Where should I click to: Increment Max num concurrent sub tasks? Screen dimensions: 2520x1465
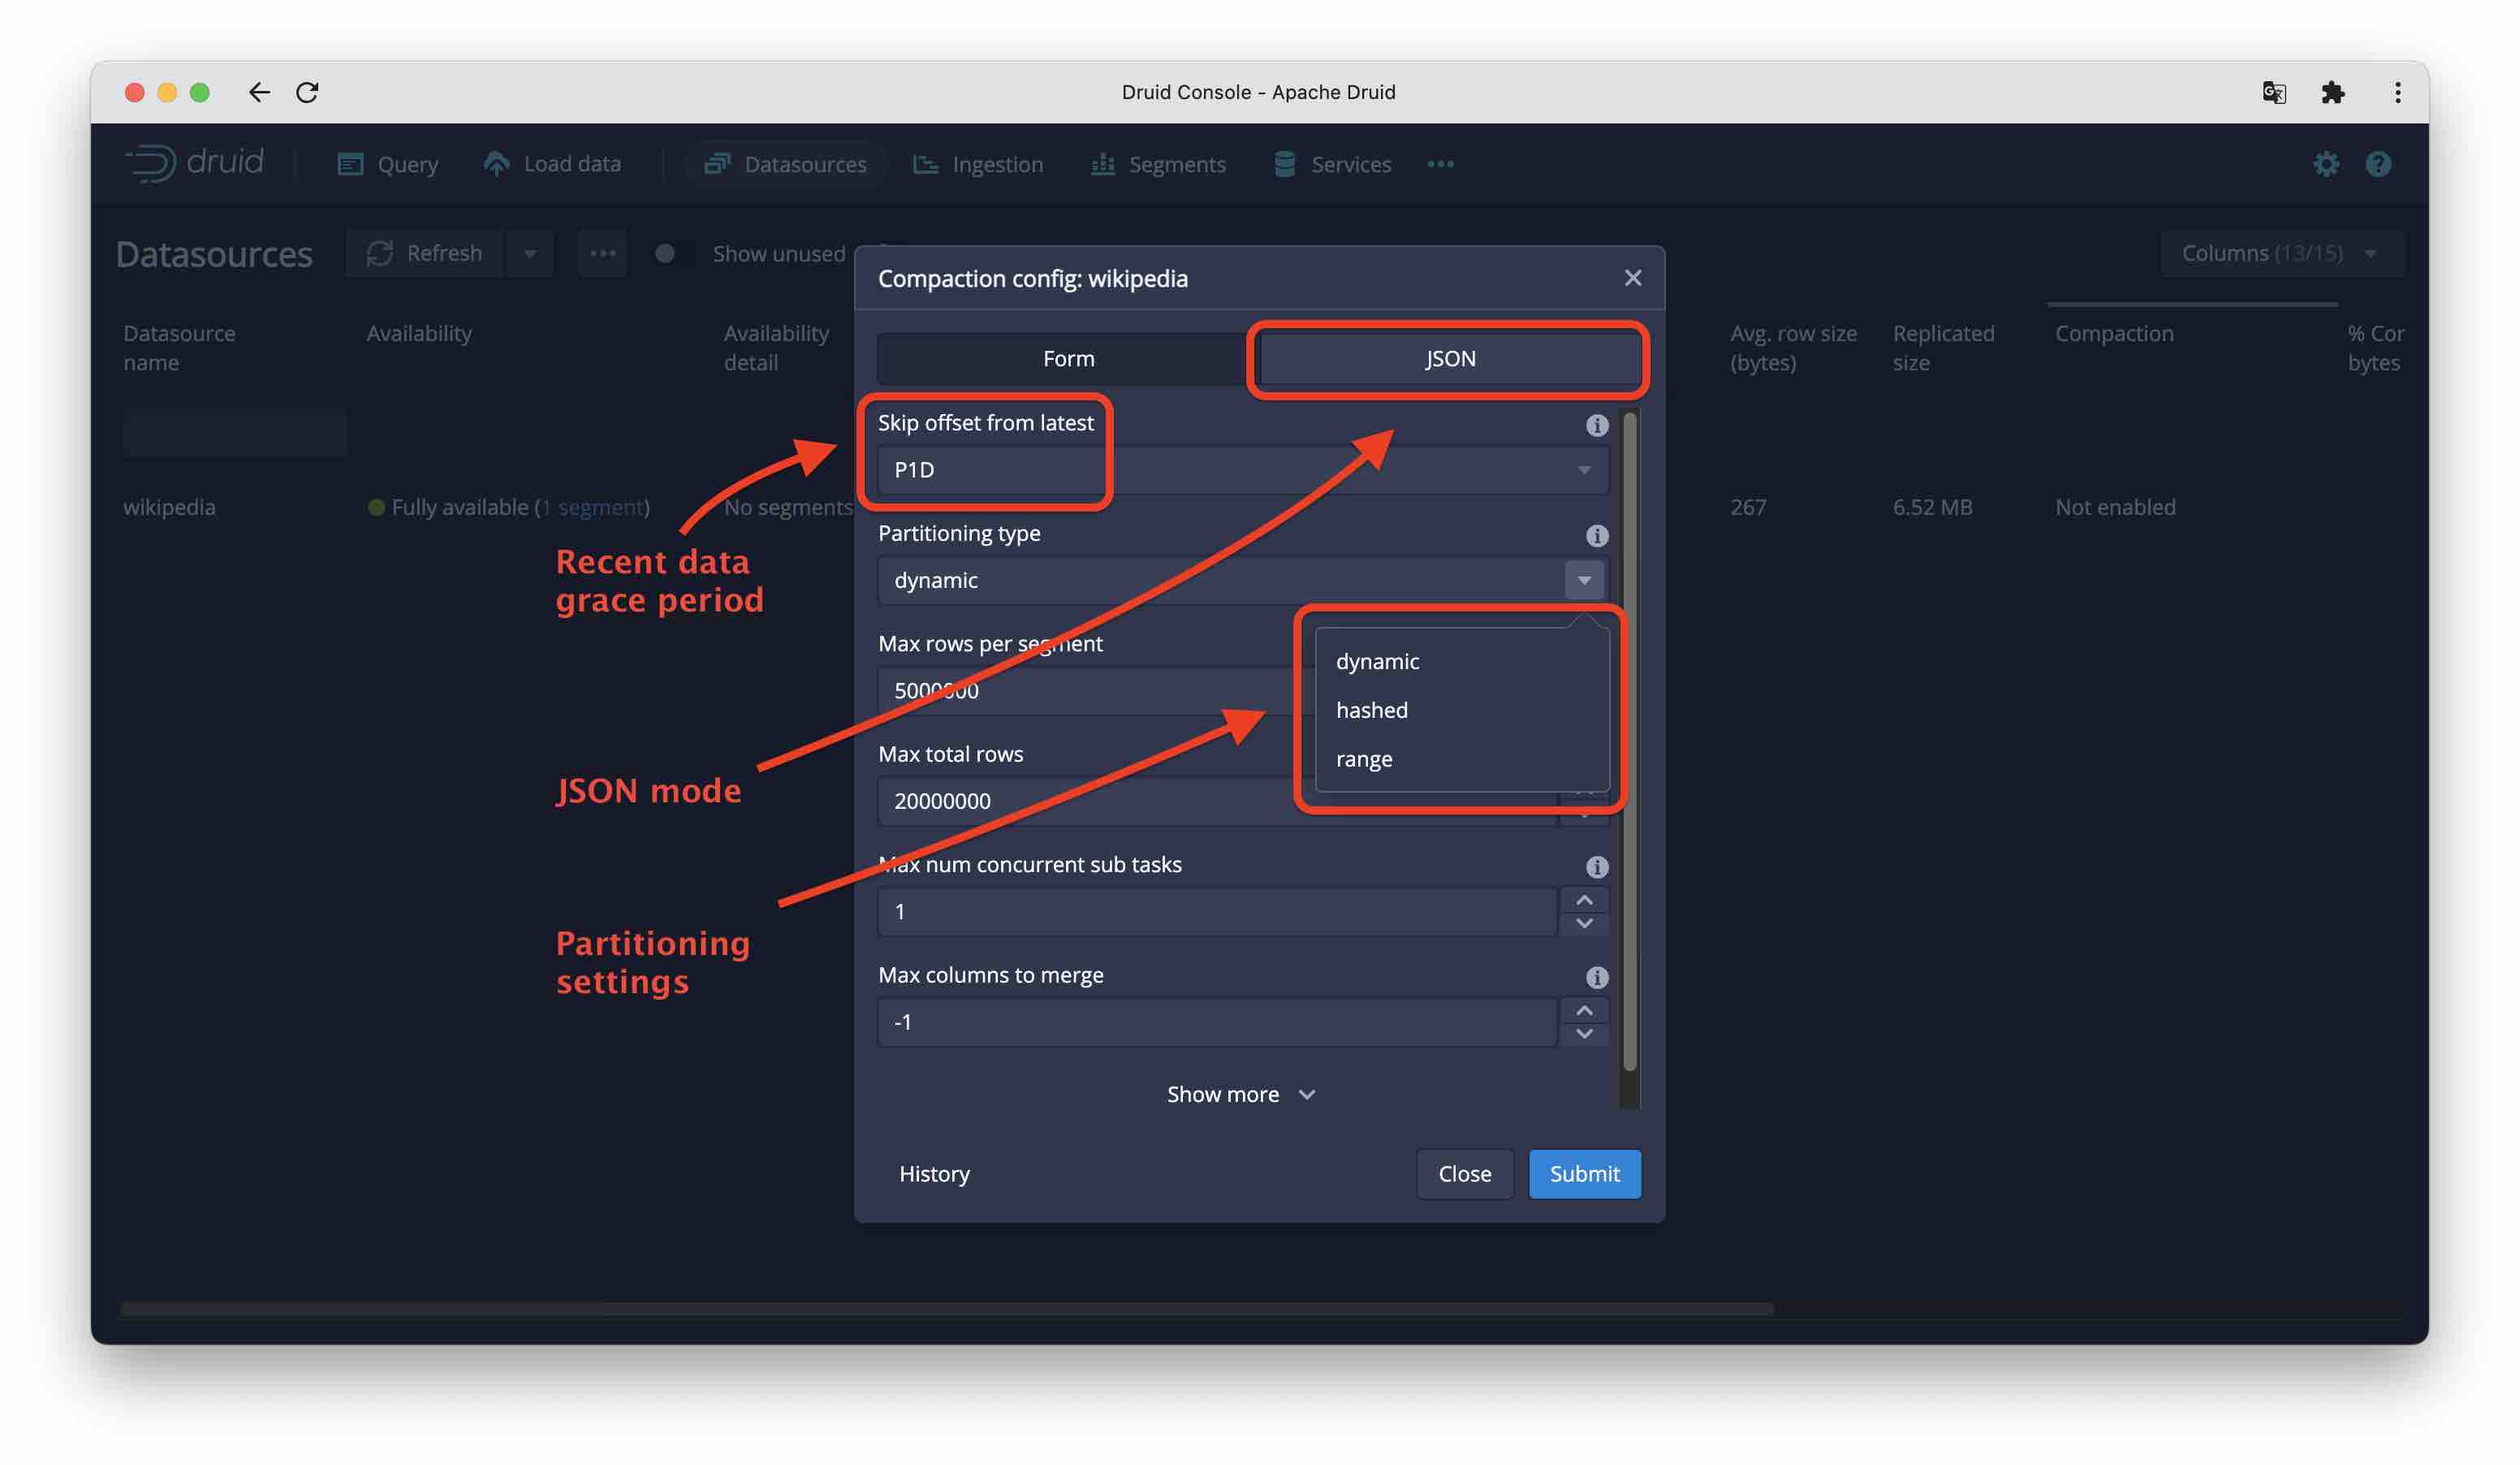[1584, 899]
